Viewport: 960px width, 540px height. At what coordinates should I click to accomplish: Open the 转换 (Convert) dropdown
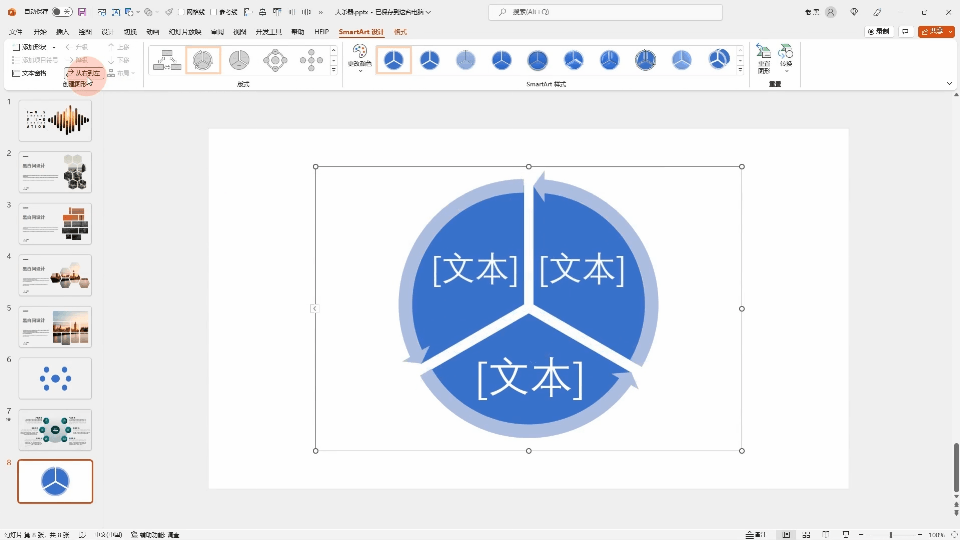click(x=786, y=58)
